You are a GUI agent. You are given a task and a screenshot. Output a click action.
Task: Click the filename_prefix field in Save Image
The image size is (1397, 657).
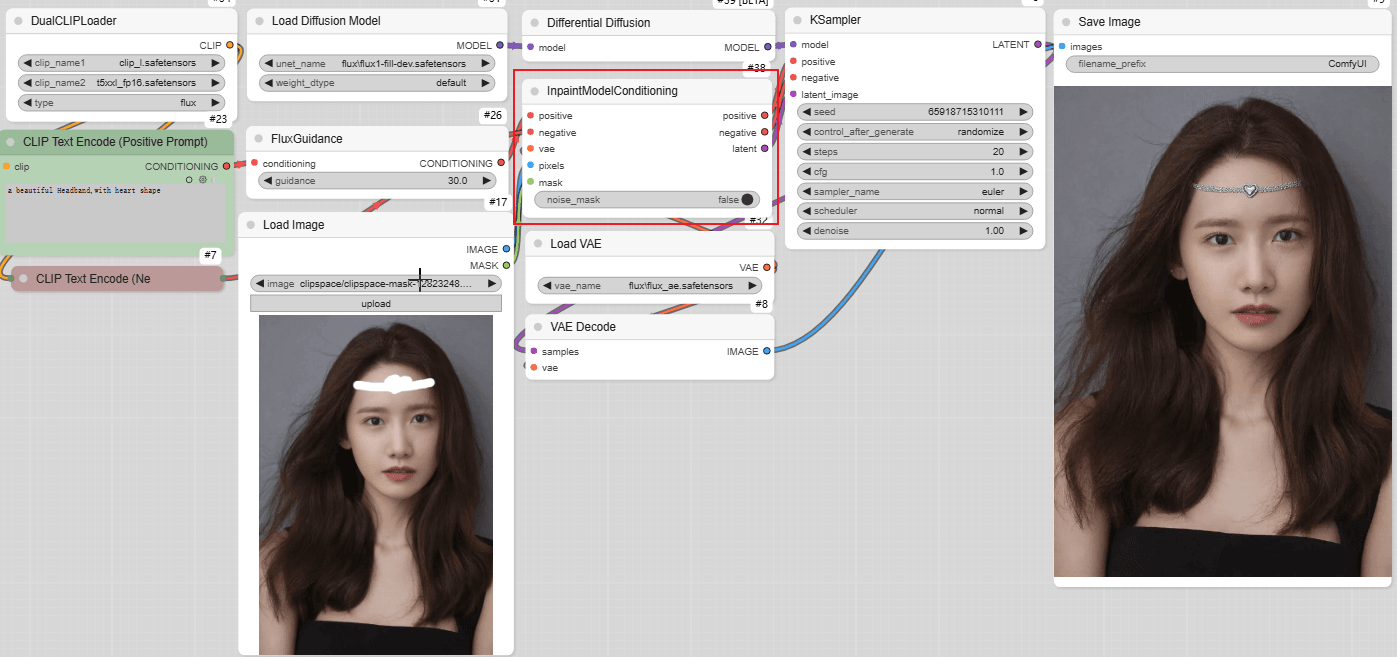click(x=1222, y=64)
